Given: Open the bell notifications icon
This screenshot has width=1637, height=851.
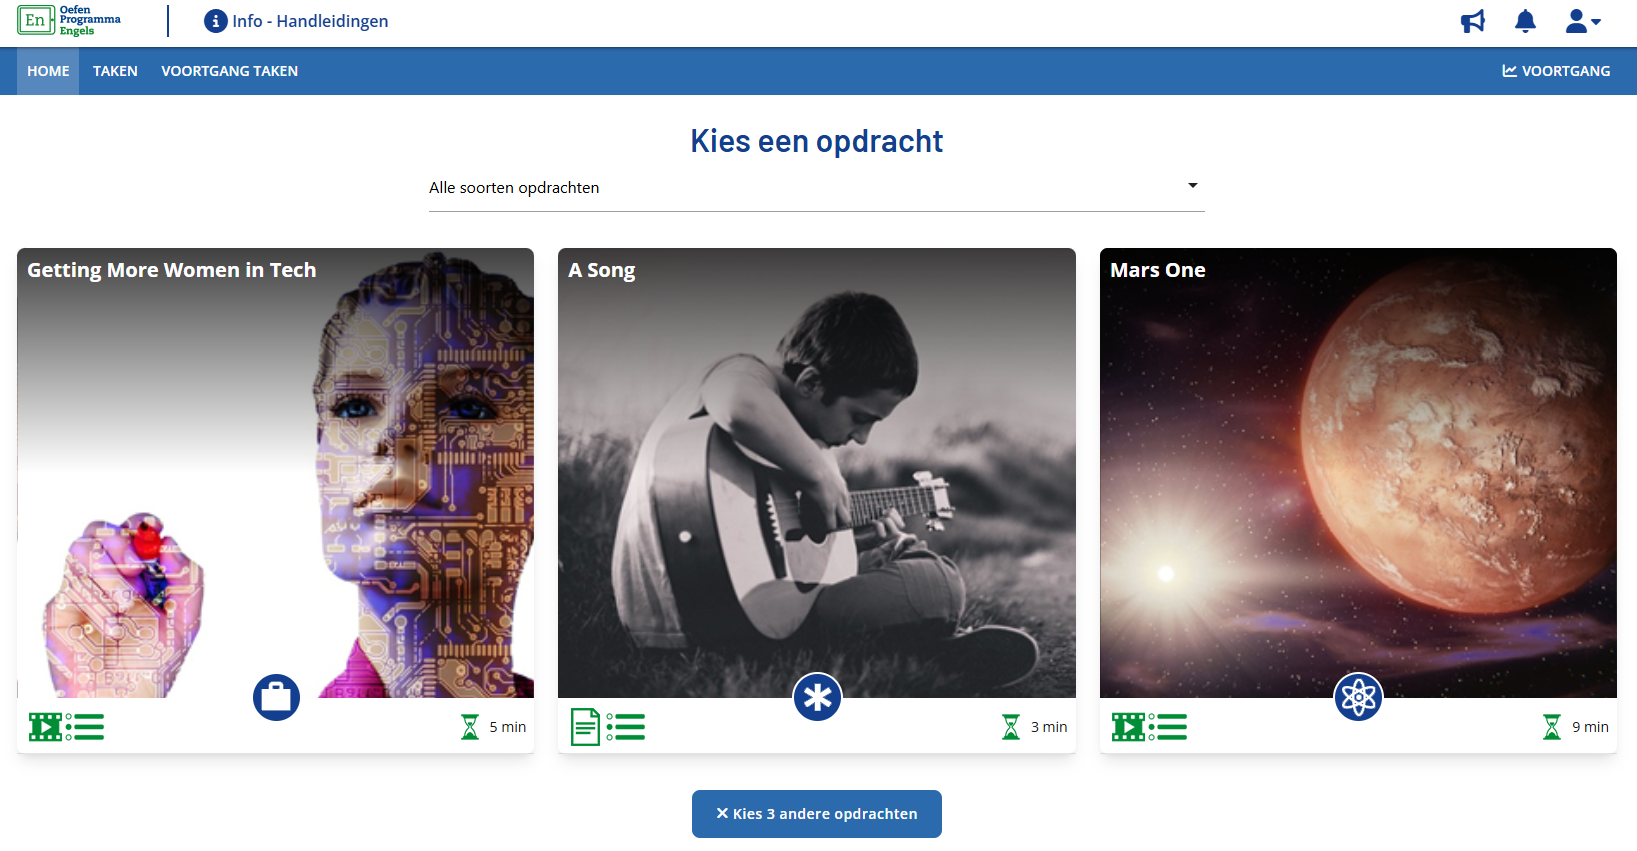Looking at the screenshot, I should (1525, 21).
